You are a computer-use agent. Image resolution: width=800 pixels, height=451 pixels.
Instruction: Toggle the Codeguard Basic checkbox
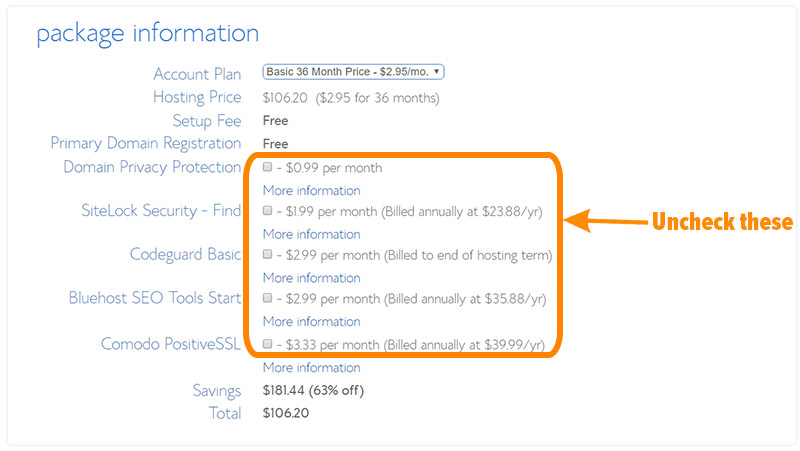(267, 254)
